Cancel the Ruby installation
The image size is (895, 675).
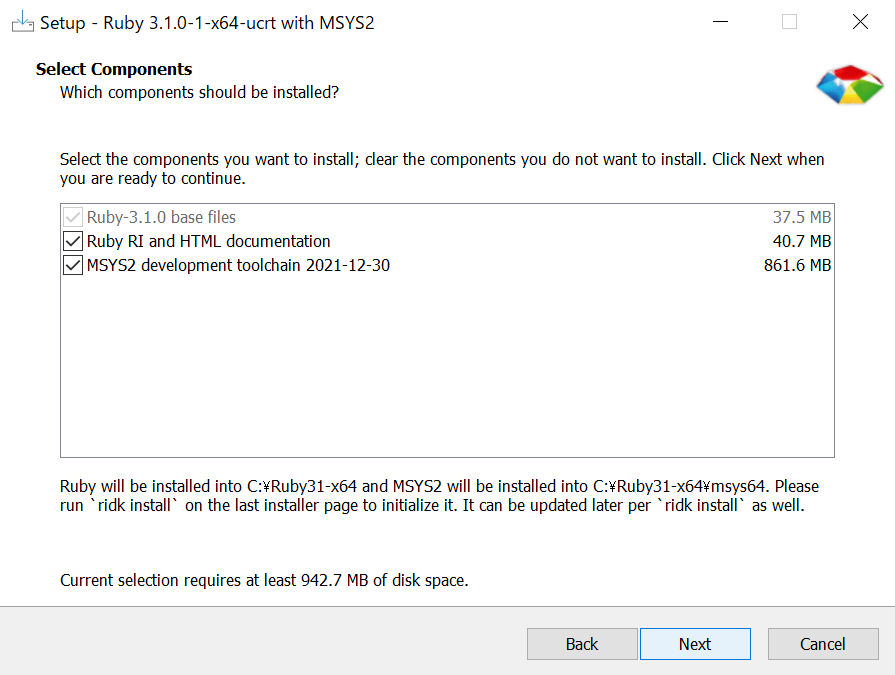coord(823,644)
